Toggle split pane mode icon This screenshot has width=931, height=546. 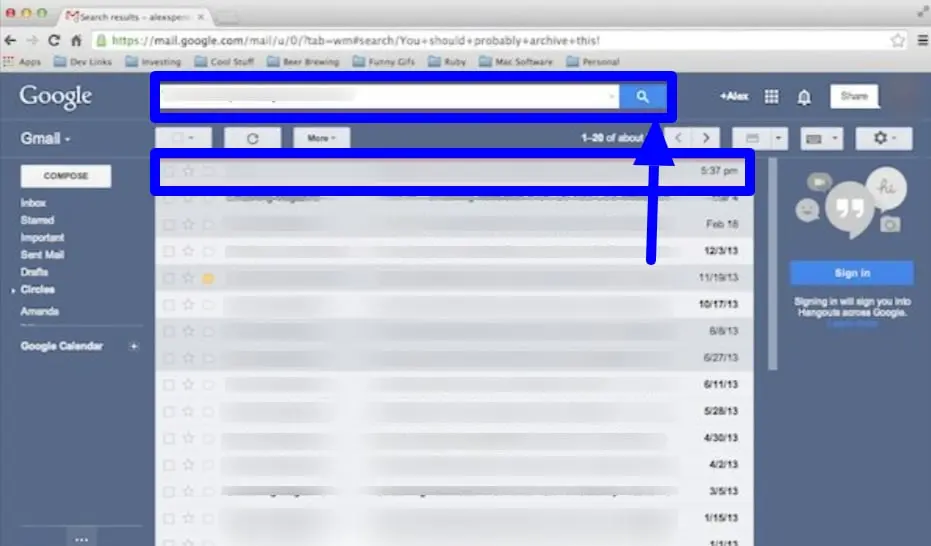(752, 138)
